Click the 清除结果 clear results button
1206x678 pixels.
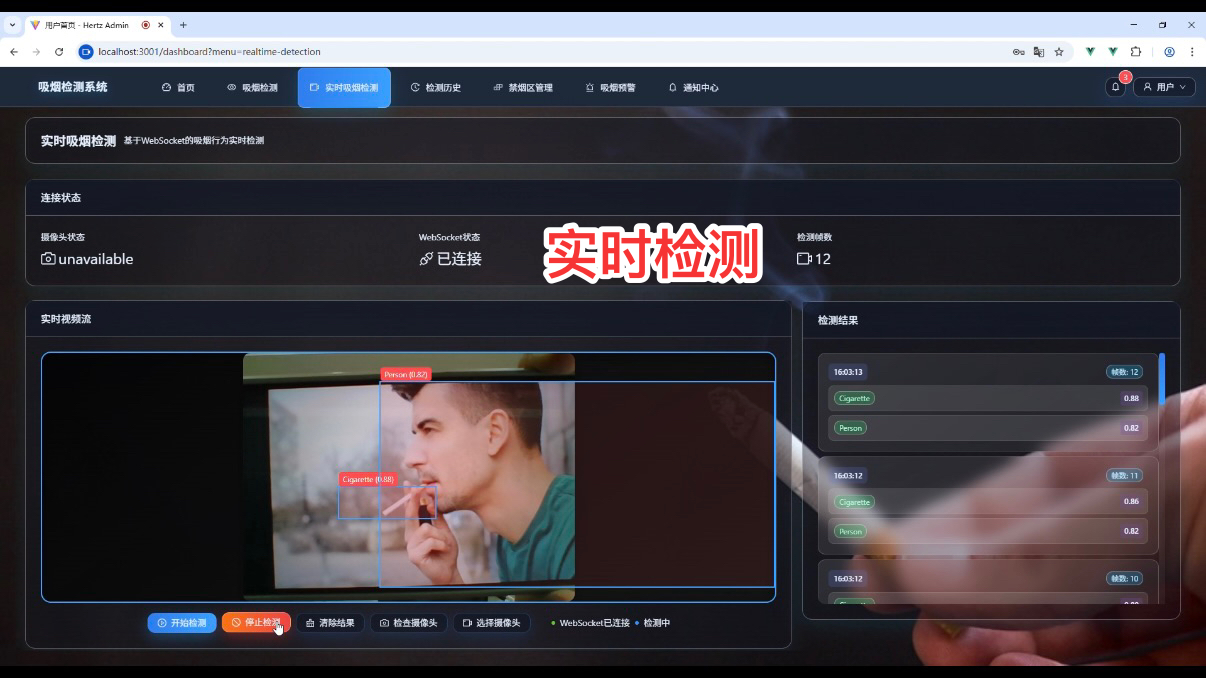point(330,623)
